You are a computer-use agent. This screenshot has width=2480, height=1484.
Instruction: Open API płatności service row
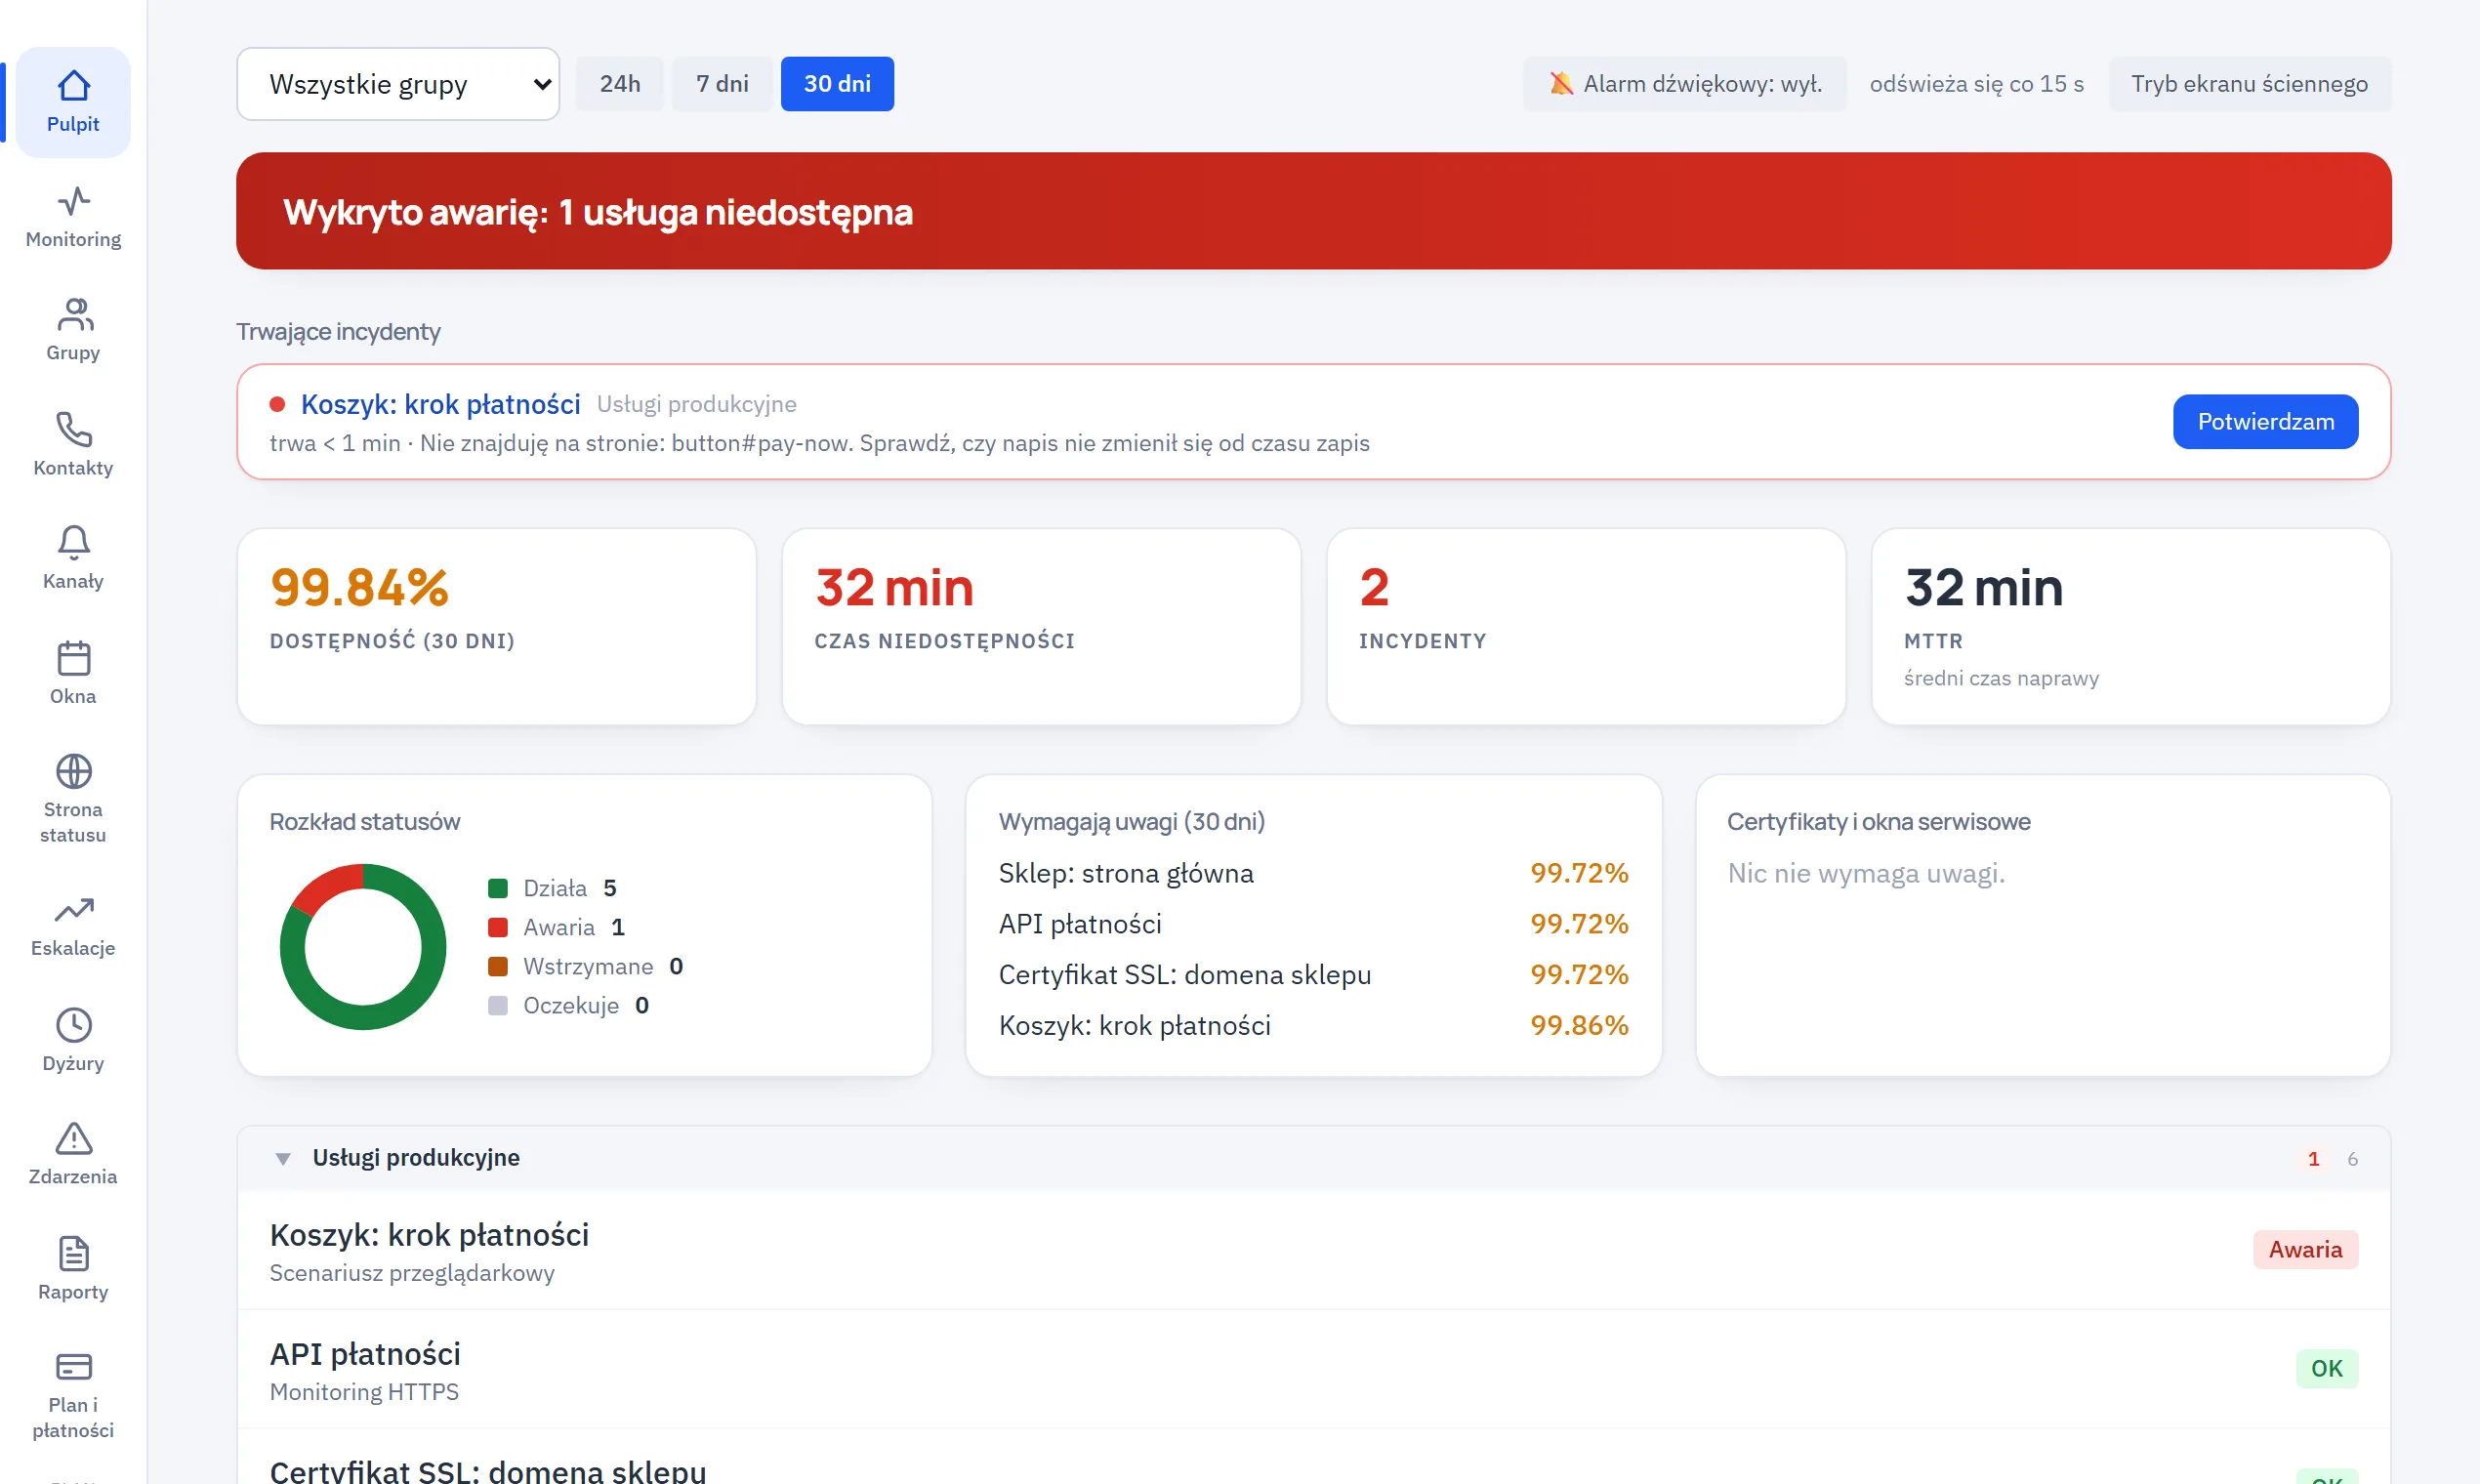click(1313, 1369)
